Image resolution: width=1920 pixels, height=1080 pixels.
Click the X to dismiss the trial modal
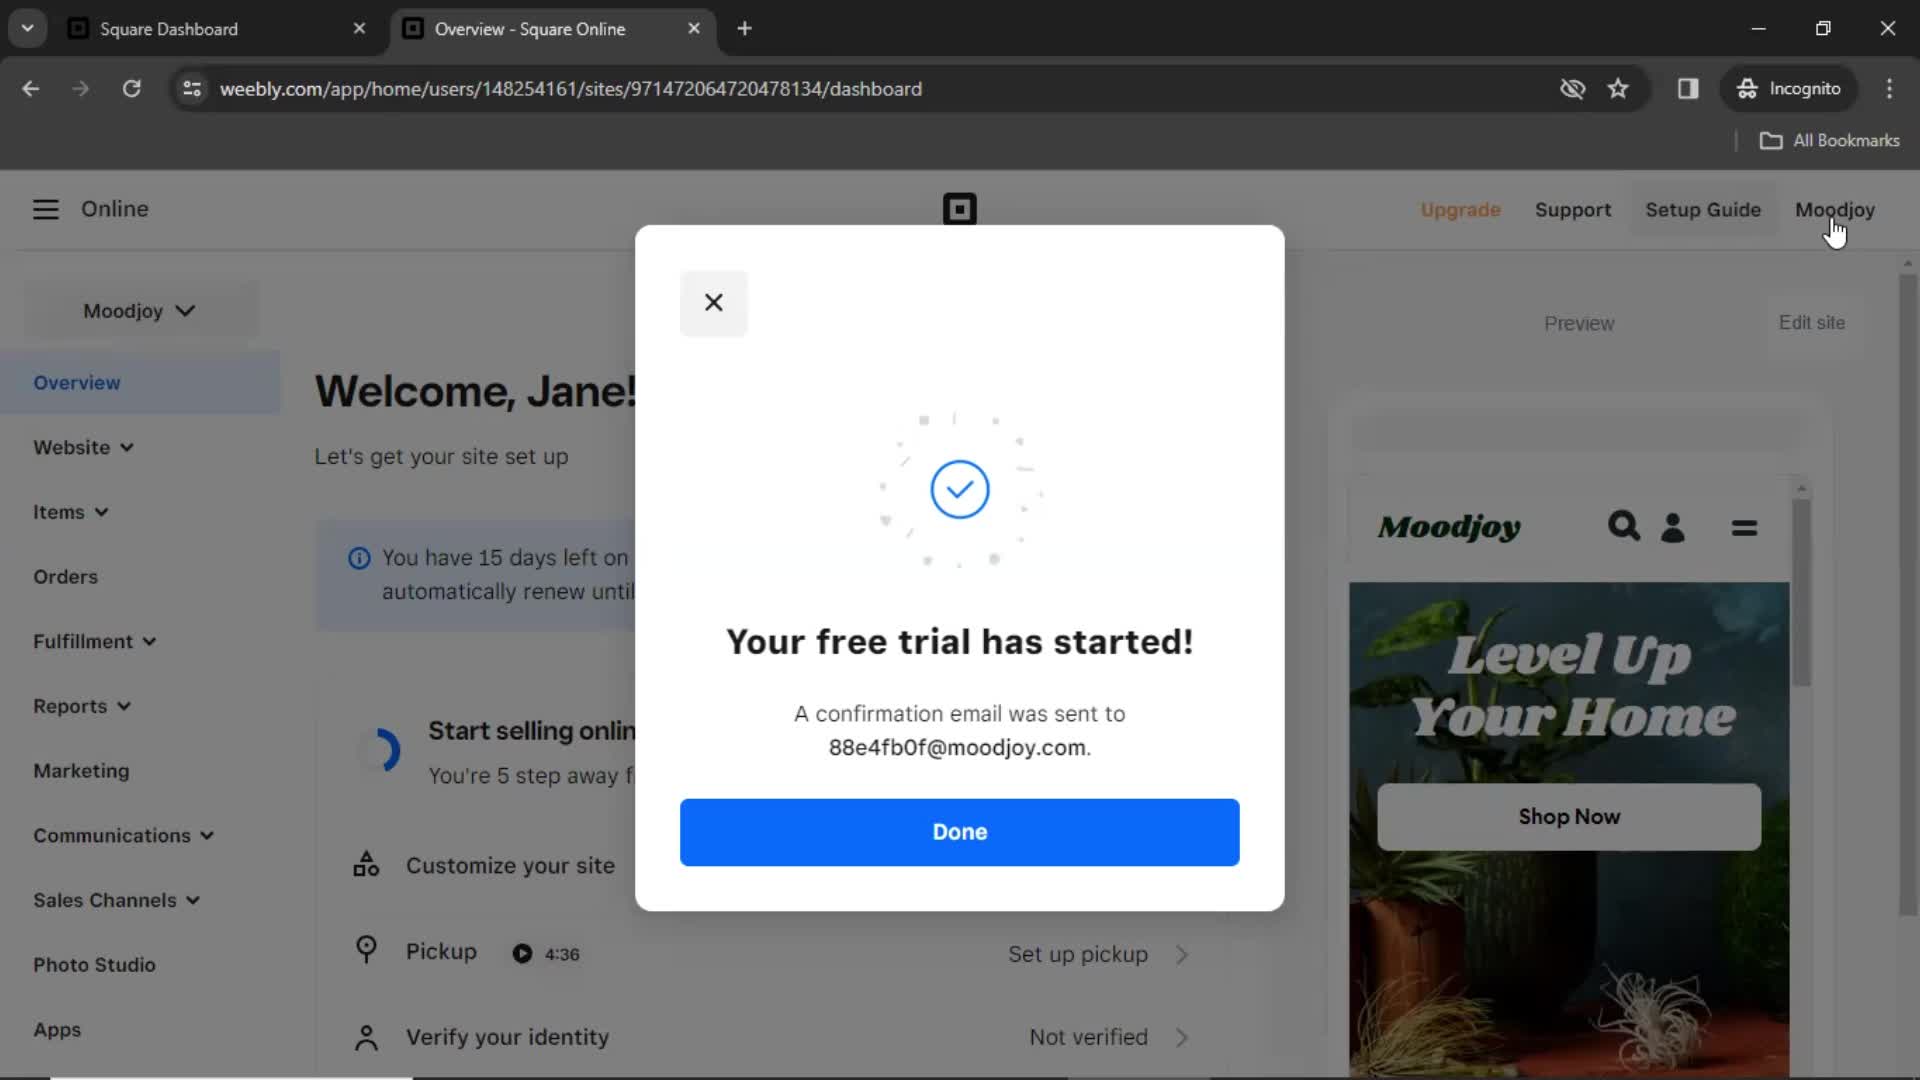click(713, 302)
